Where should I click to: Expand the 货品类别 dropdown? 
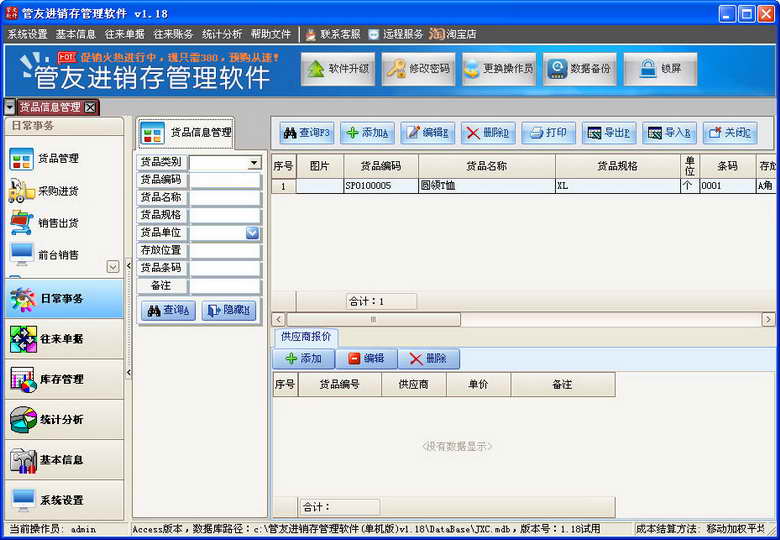click(x=254, y=162)
